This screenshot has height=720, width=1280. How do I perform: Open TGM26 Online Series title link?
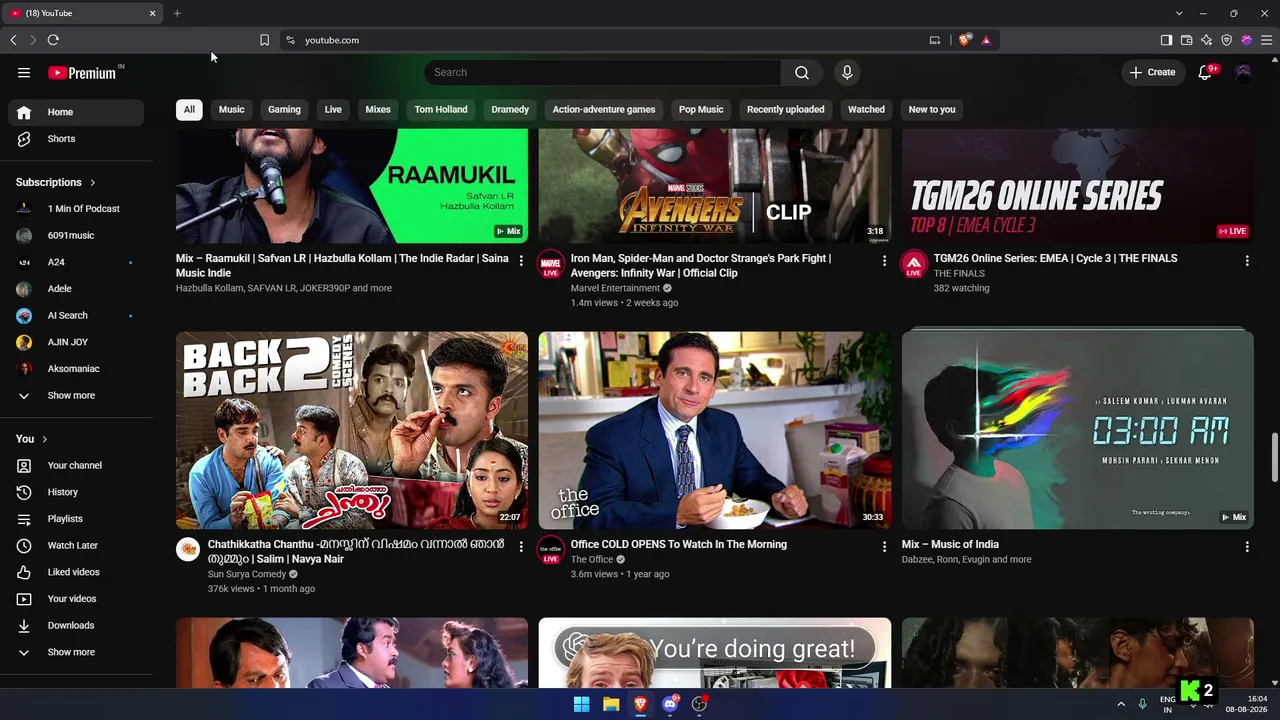point(1055,259)
